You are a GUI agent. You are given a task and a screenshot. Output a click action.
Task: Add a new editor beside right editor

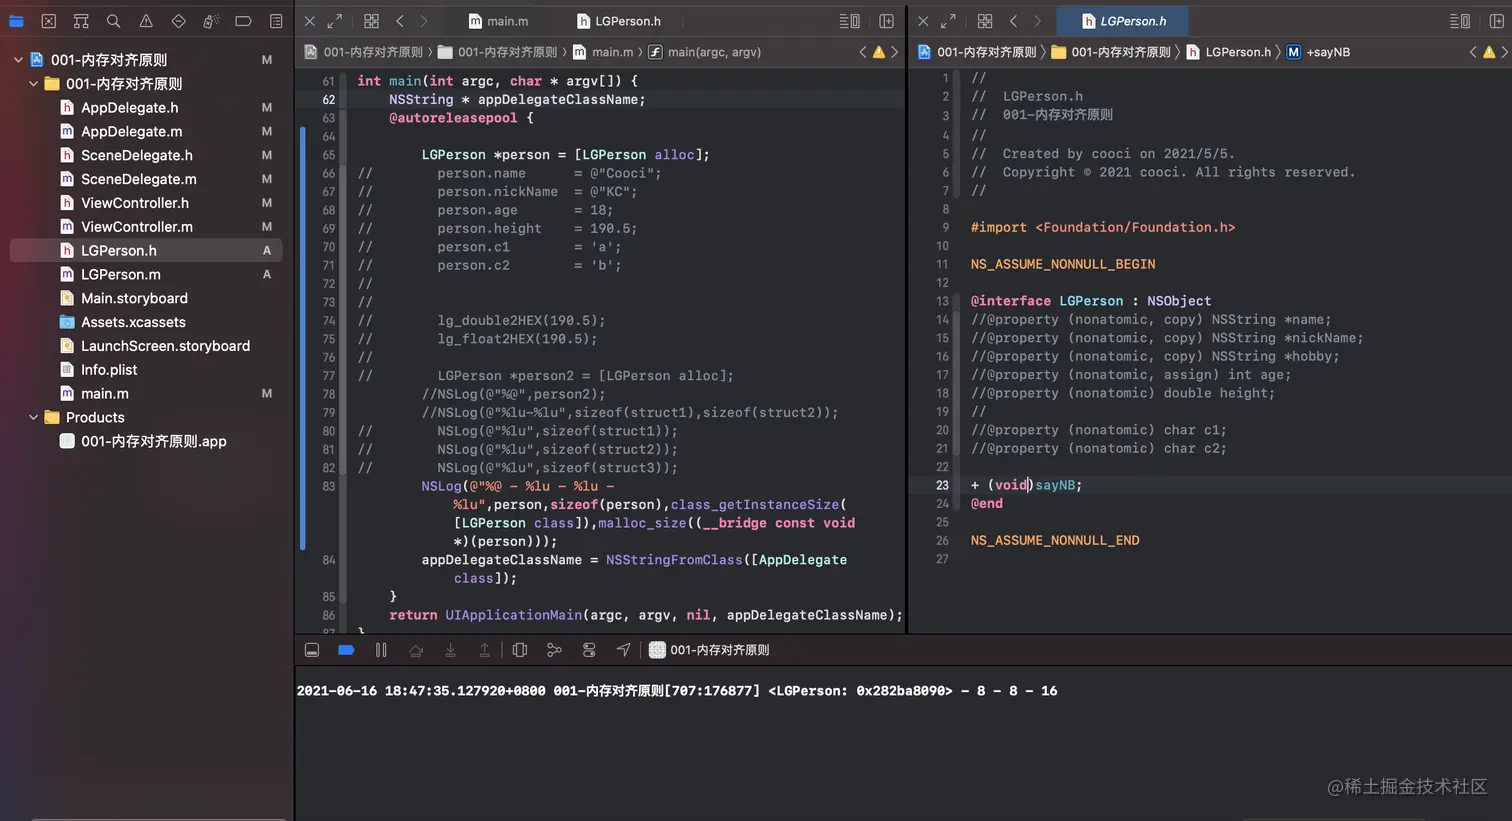pos(1497,21)
